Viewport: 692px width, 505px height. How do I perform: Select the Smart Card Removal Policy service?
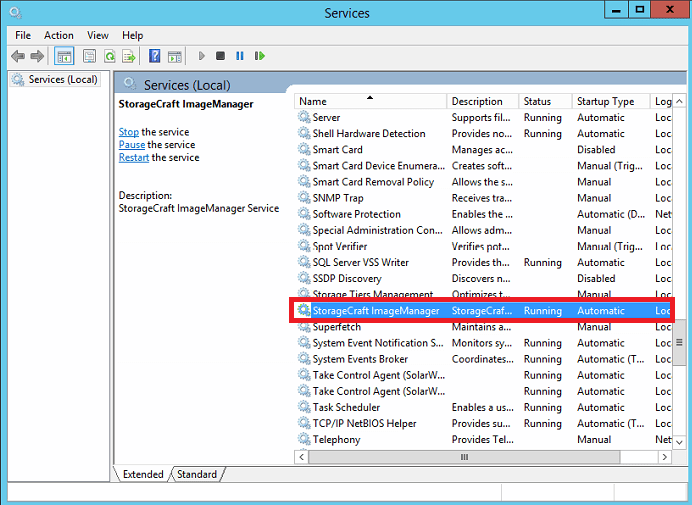(x=483, y=181)
